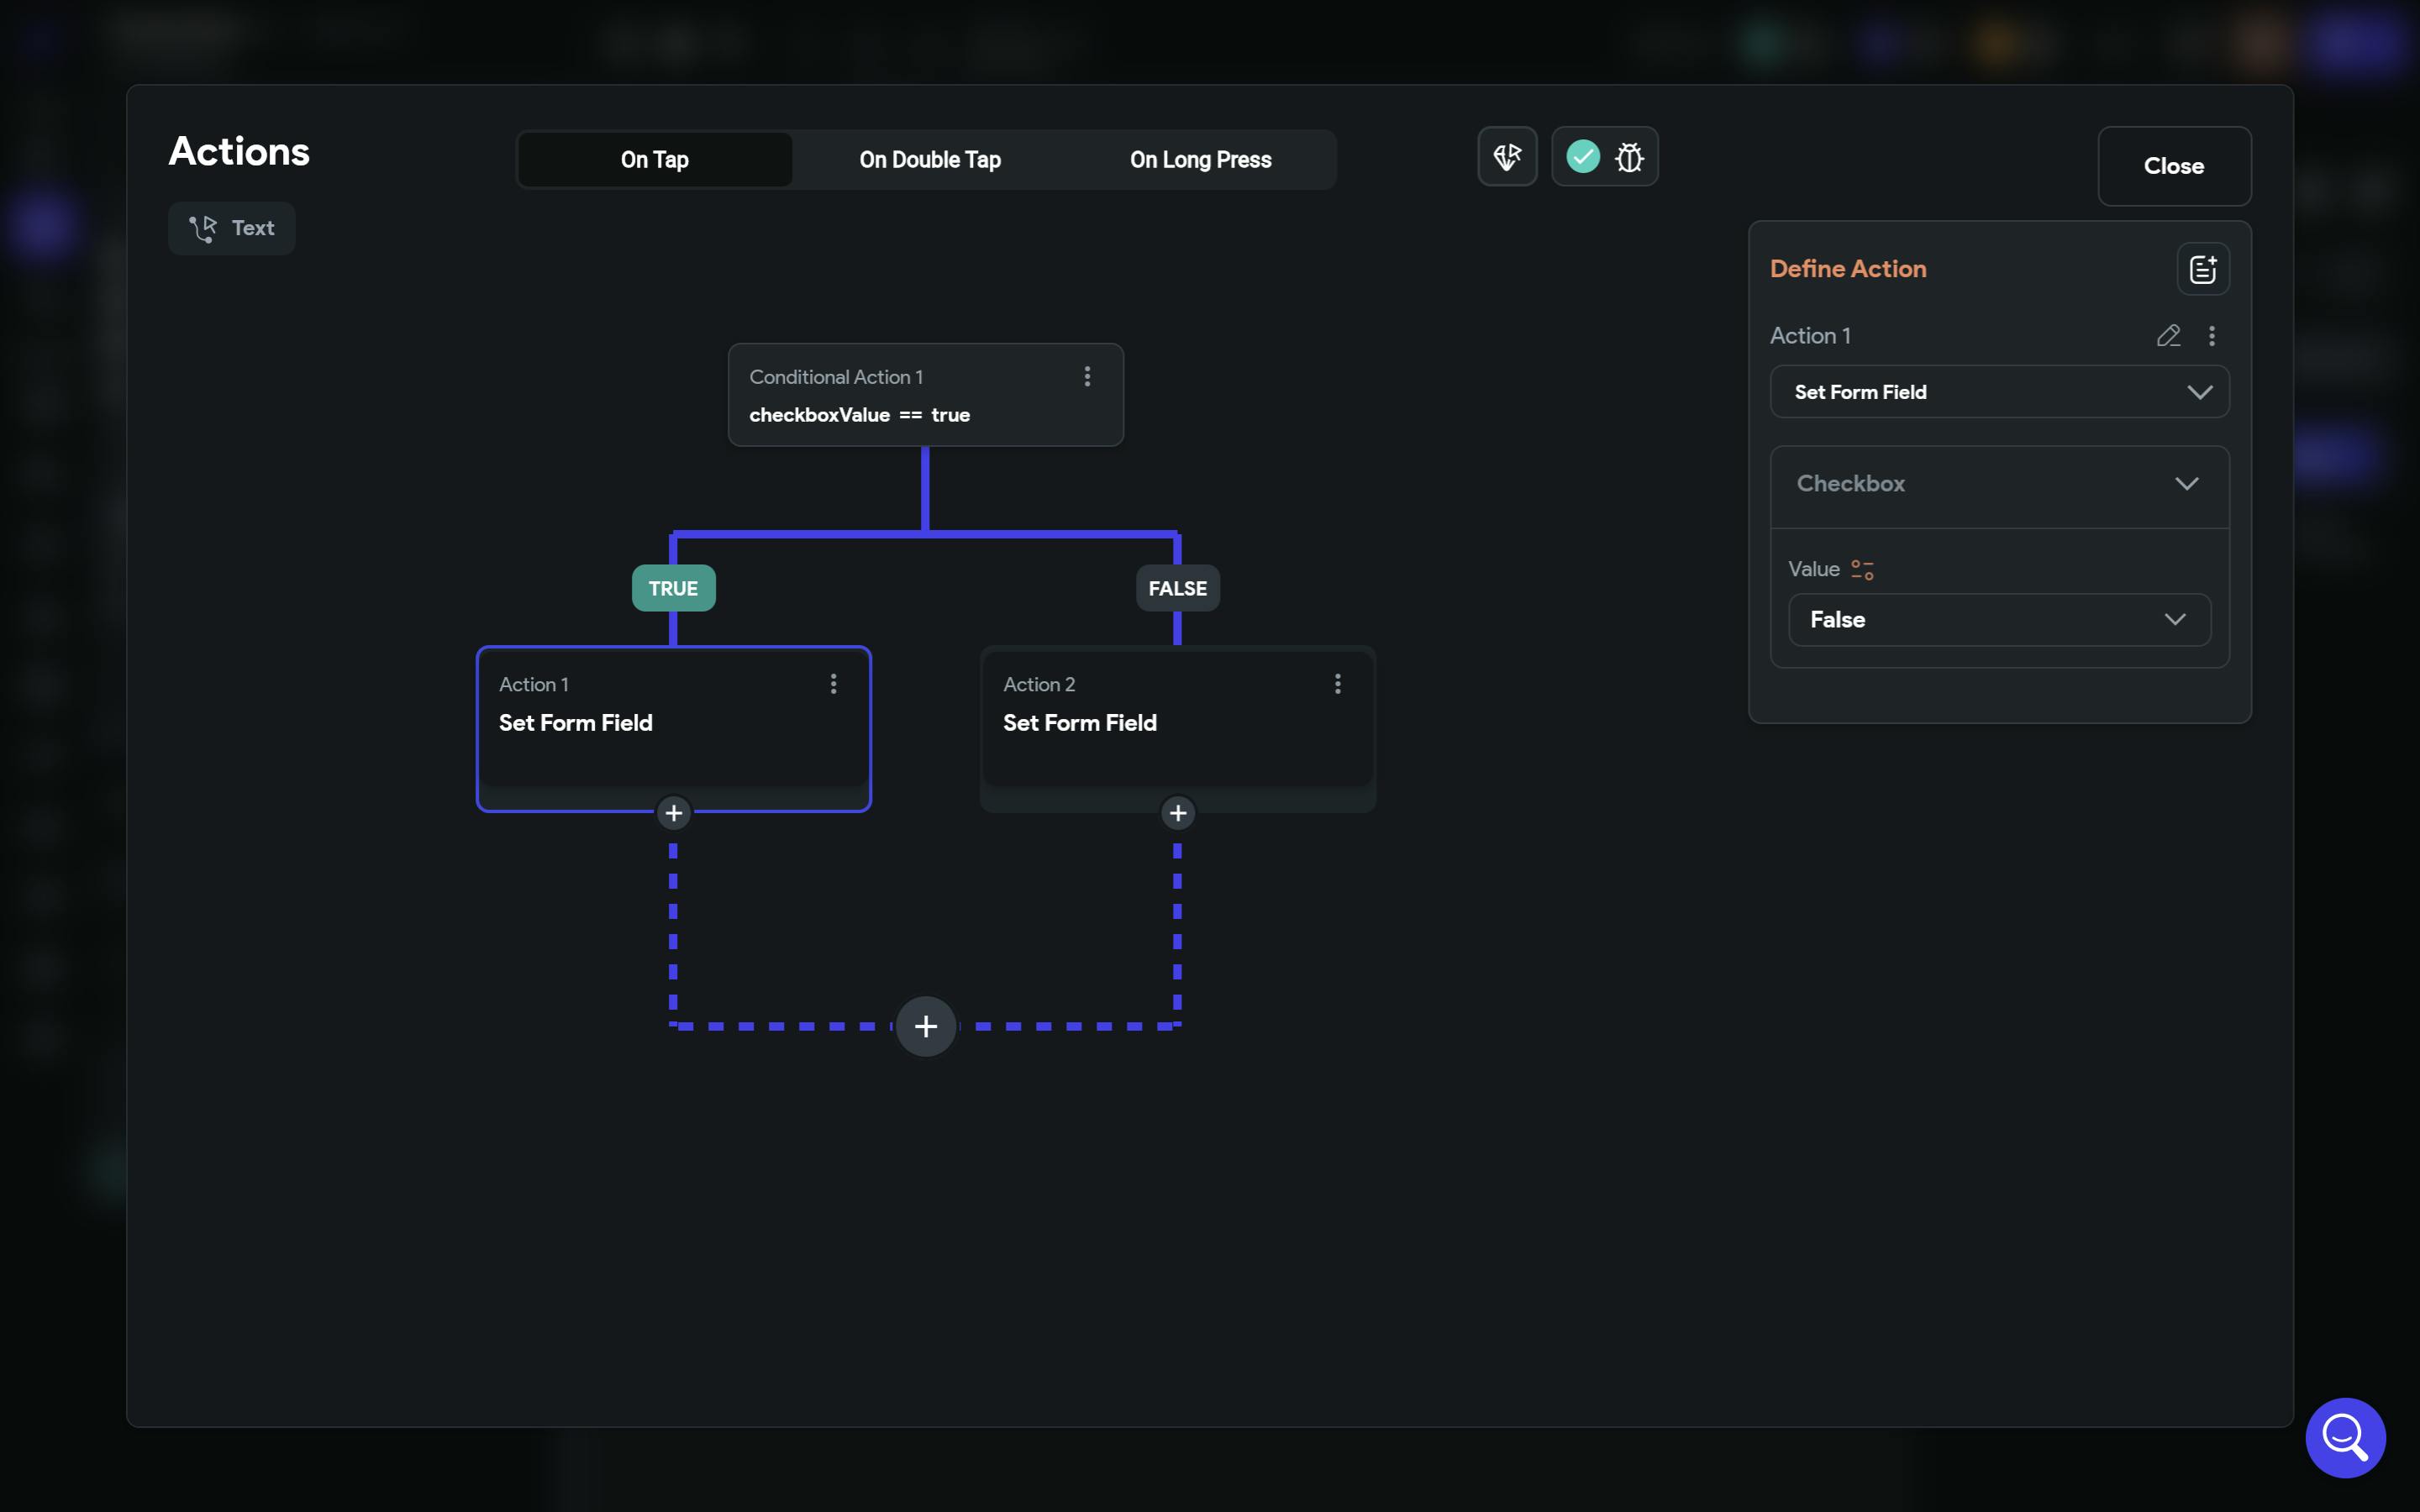Open three-dot menu beside Action 1 title in panel

pos(2211,336)
